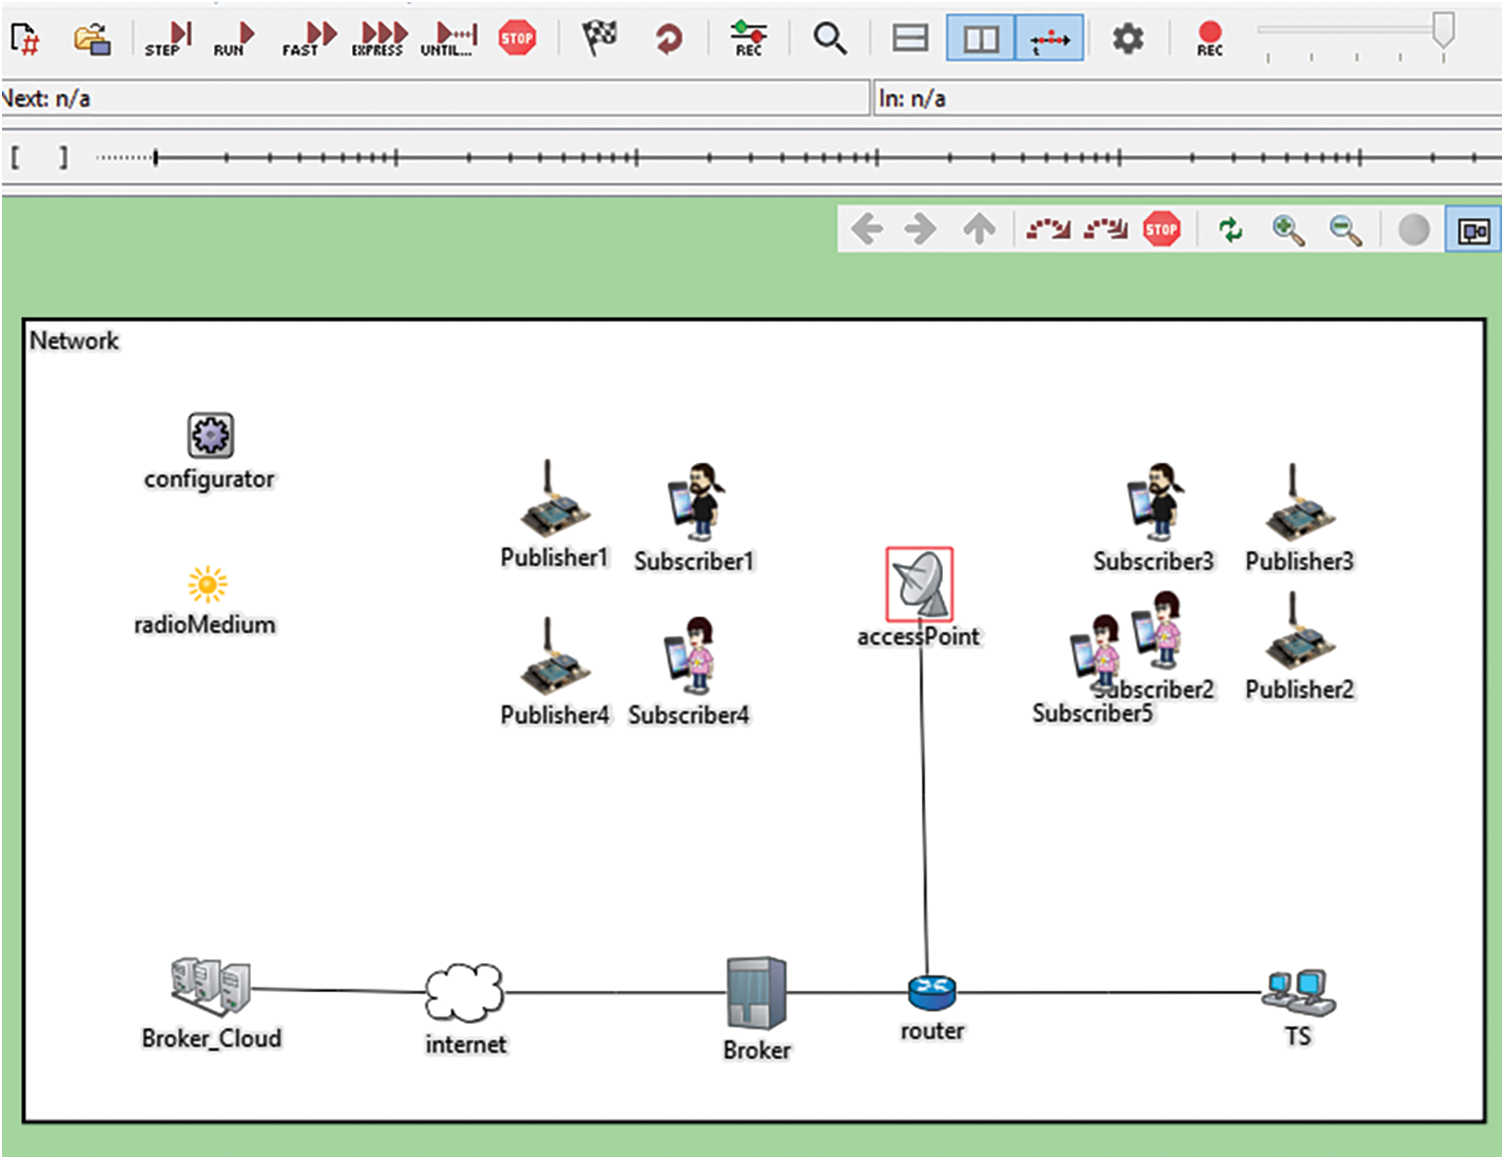
Task: Click the rerun simulation arrow icon
Action: 667,38
